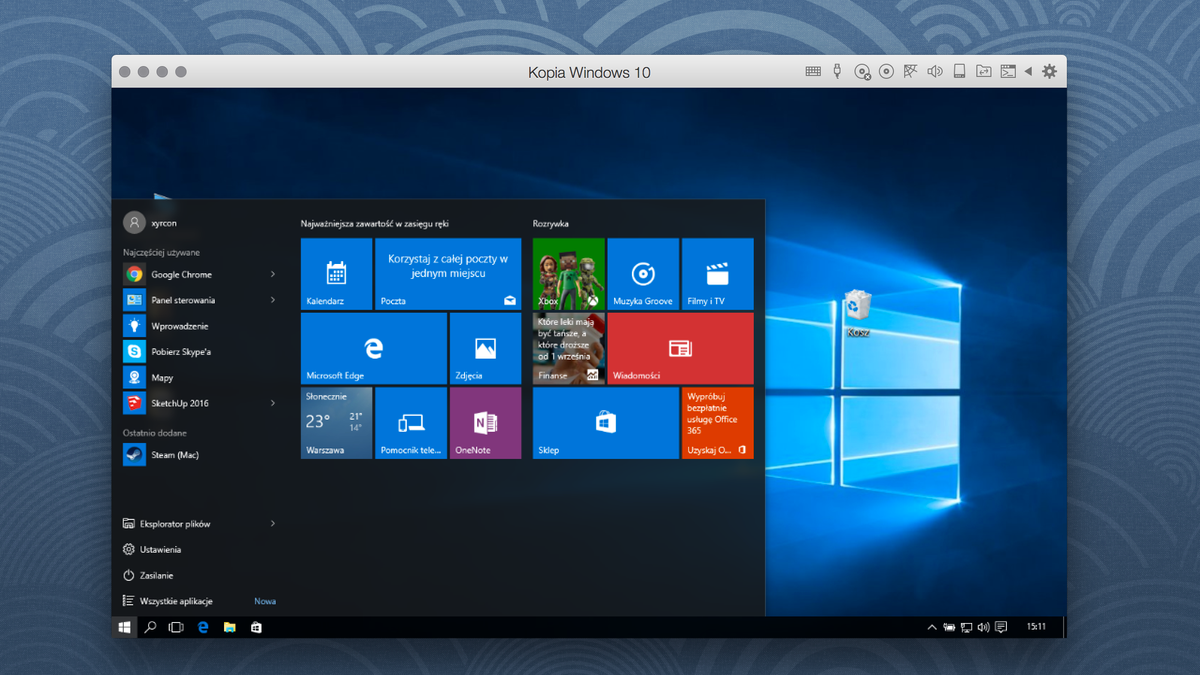Open Eksplorator plików
The width and height of the screenshot is (1200, 675).
174,523
